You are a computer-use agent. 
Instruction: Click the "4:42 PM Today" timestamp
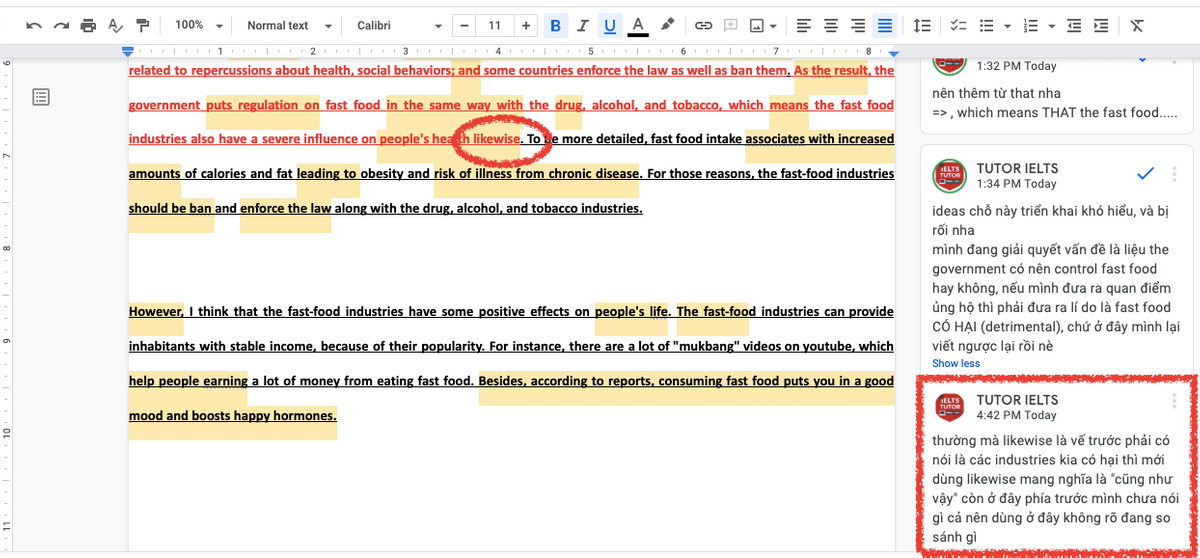click(1017, 414)
